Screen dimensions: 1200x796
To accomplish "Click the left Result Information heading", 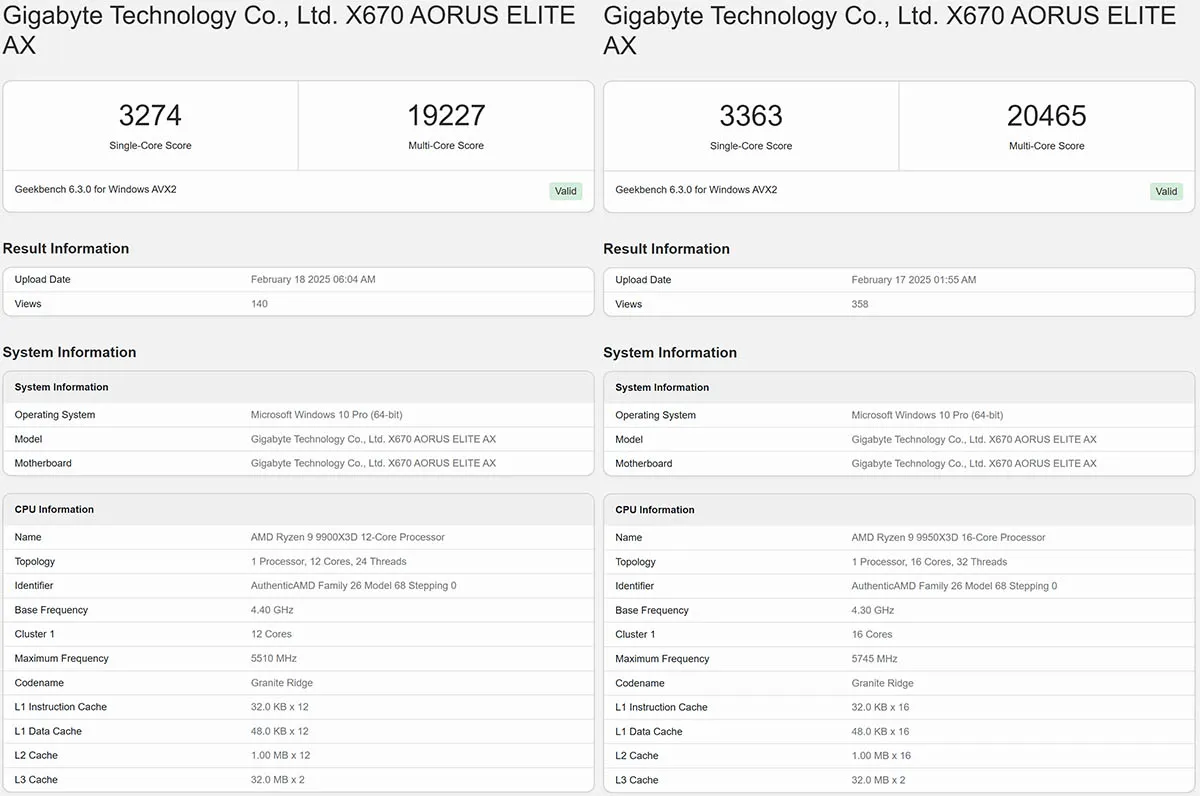I will click(x=66, y=248).
